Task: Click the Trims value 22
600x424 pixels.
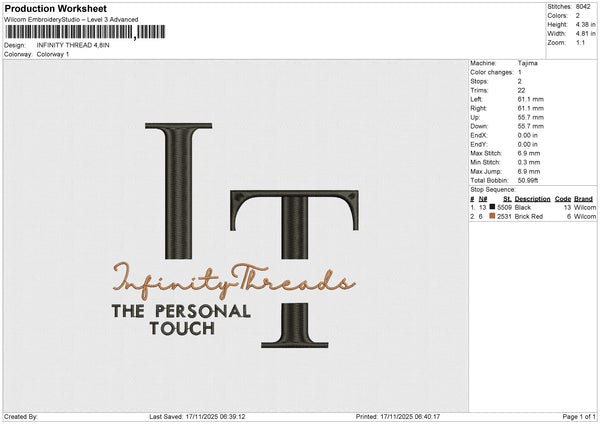Action: (x=521, y=90)
